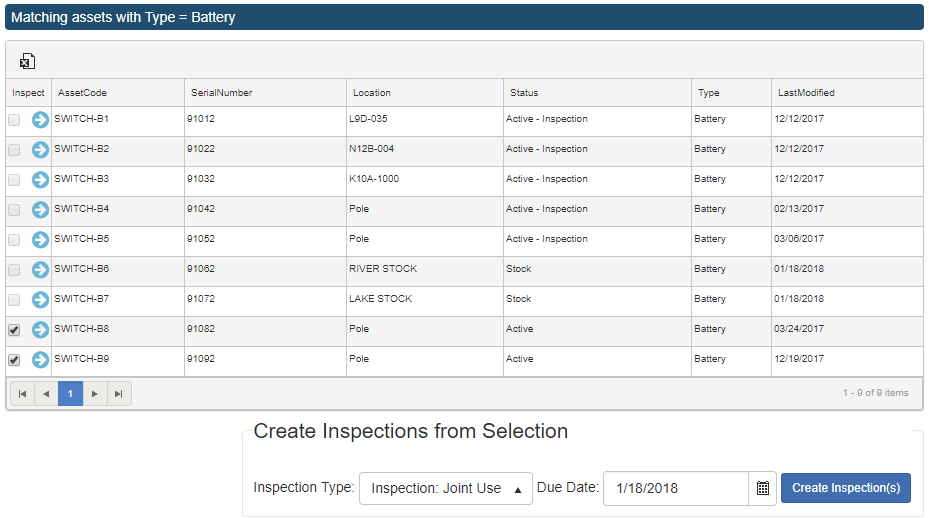Viewport: 929px width, 518px height.
Task: Select page 1 in the pager
Action: (71, 394)
